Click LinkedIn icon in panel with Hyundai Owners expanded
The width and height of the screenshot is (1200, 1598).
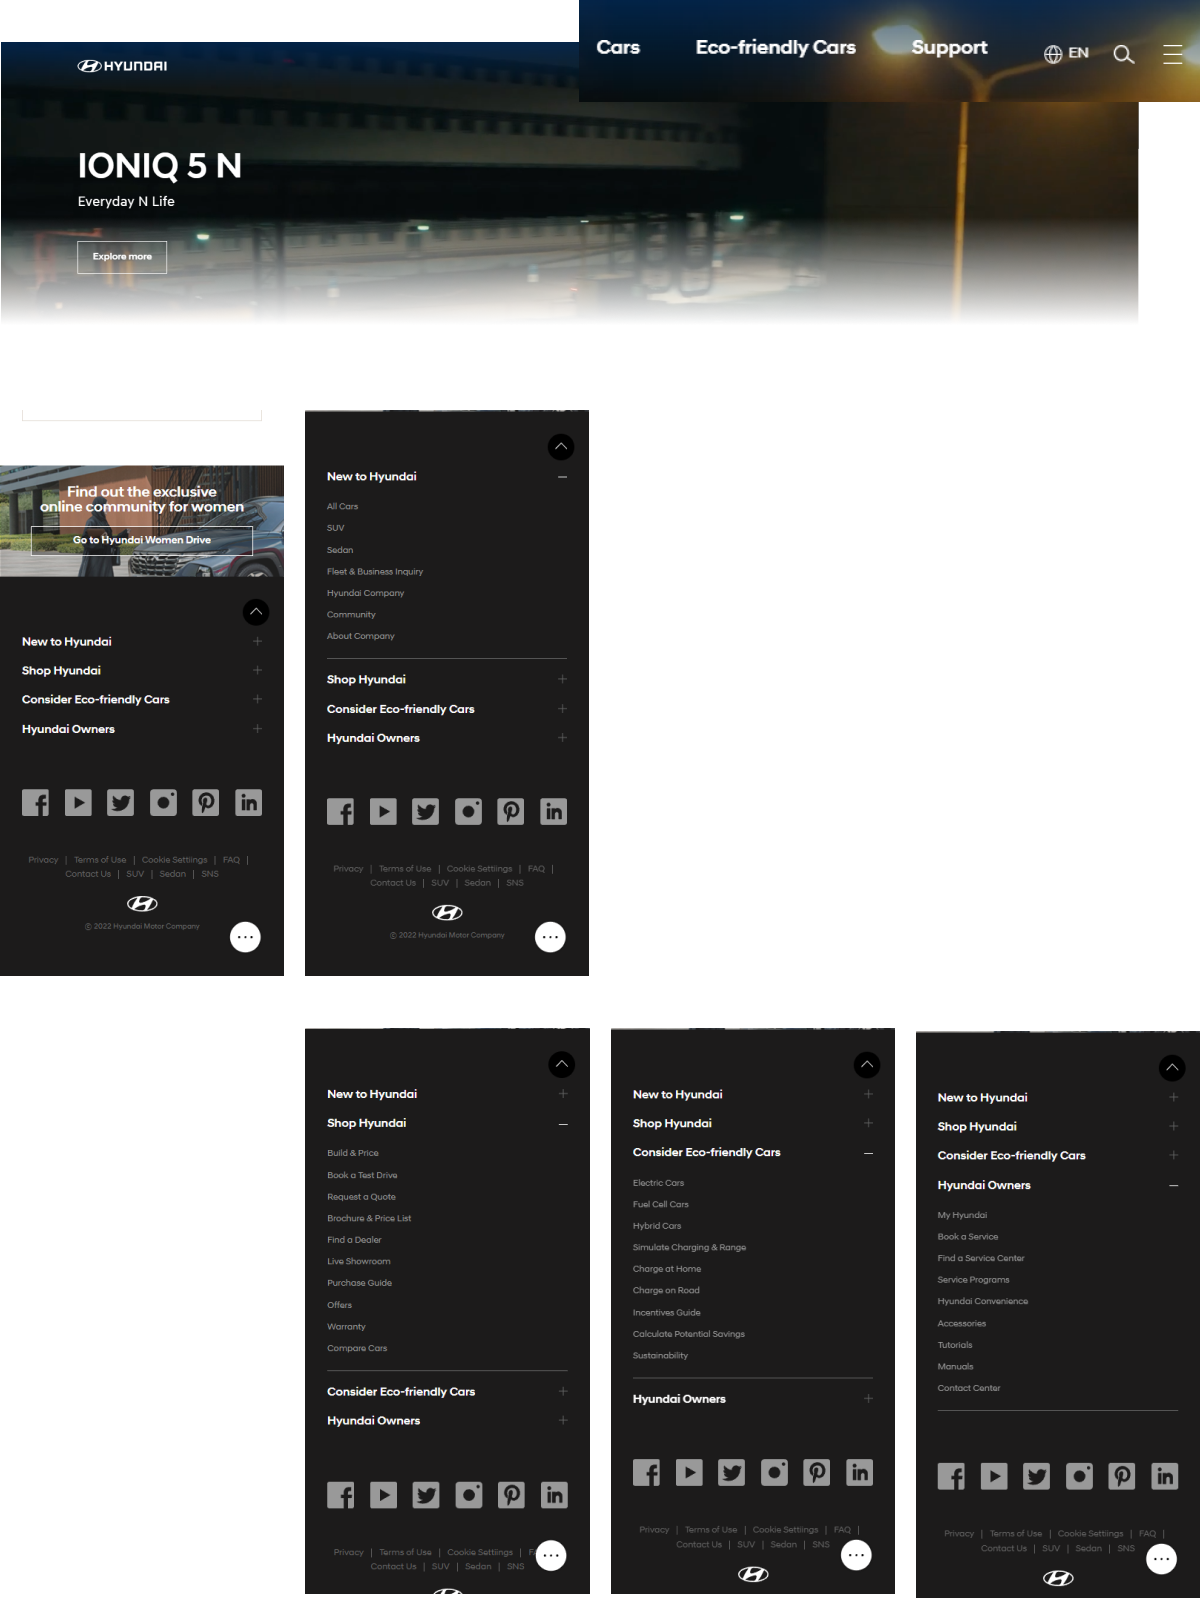coord(1165,1476)
